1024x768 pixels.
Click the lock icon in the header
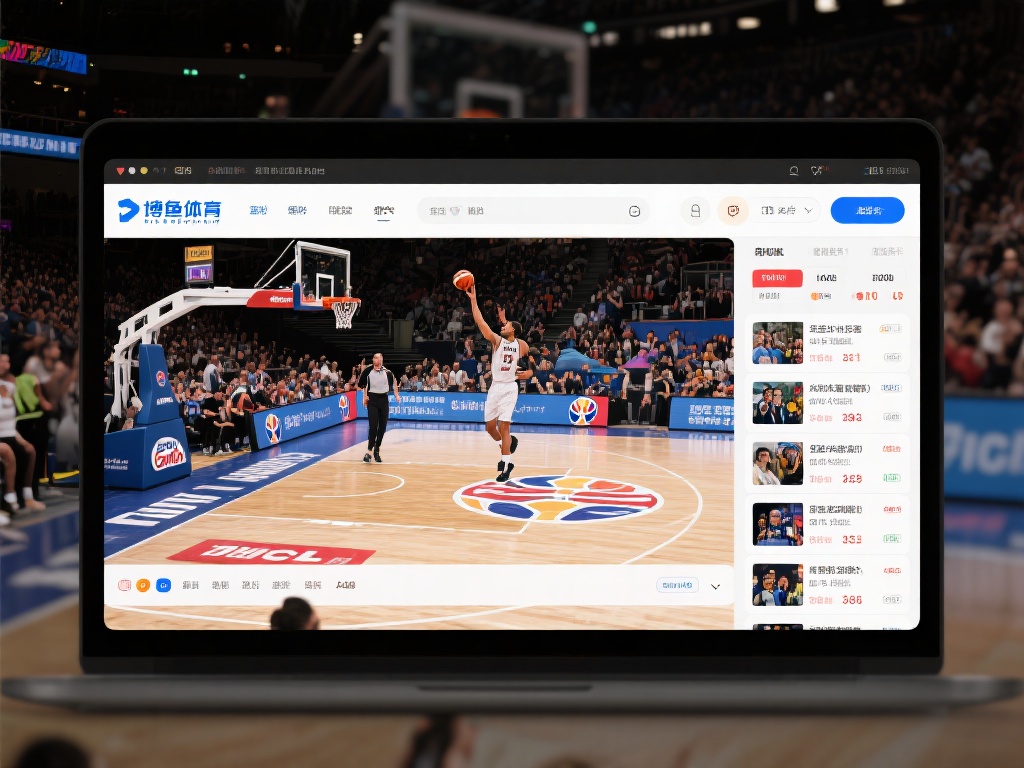pos(695,210)
